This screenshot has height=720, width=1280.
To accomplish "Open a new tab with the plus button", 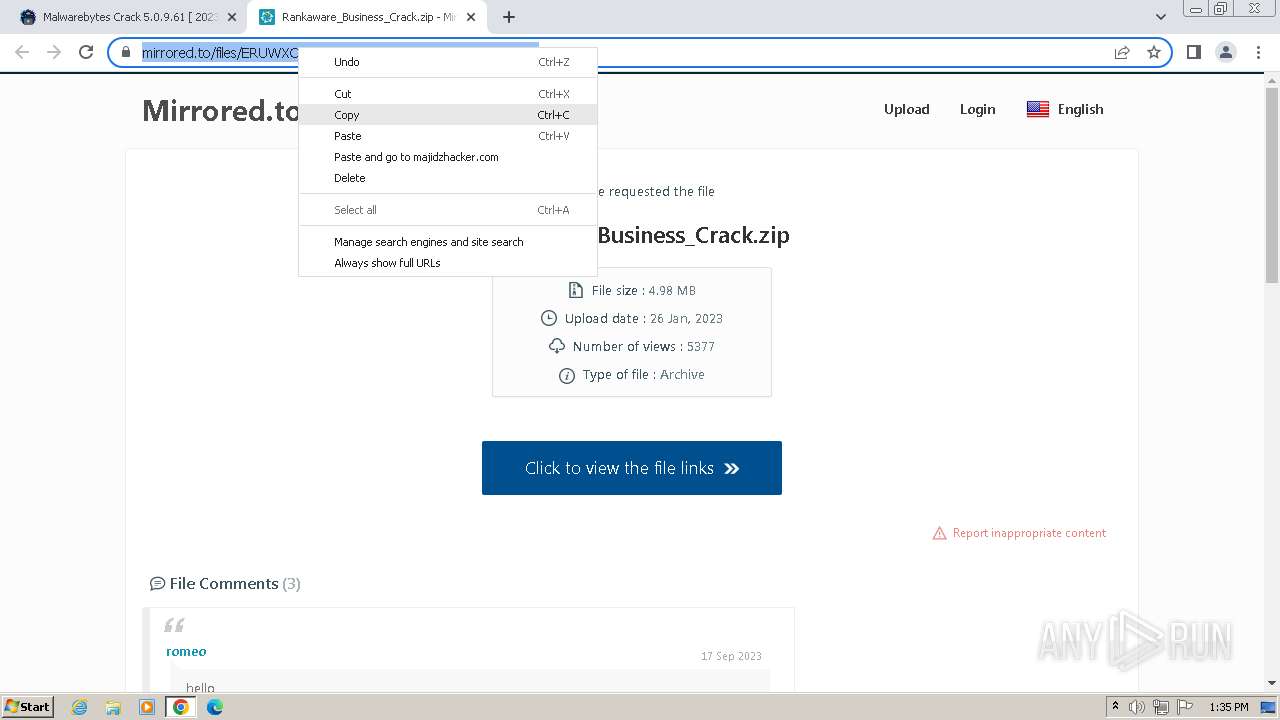I will pyautogui.click(x=509, y=17).
